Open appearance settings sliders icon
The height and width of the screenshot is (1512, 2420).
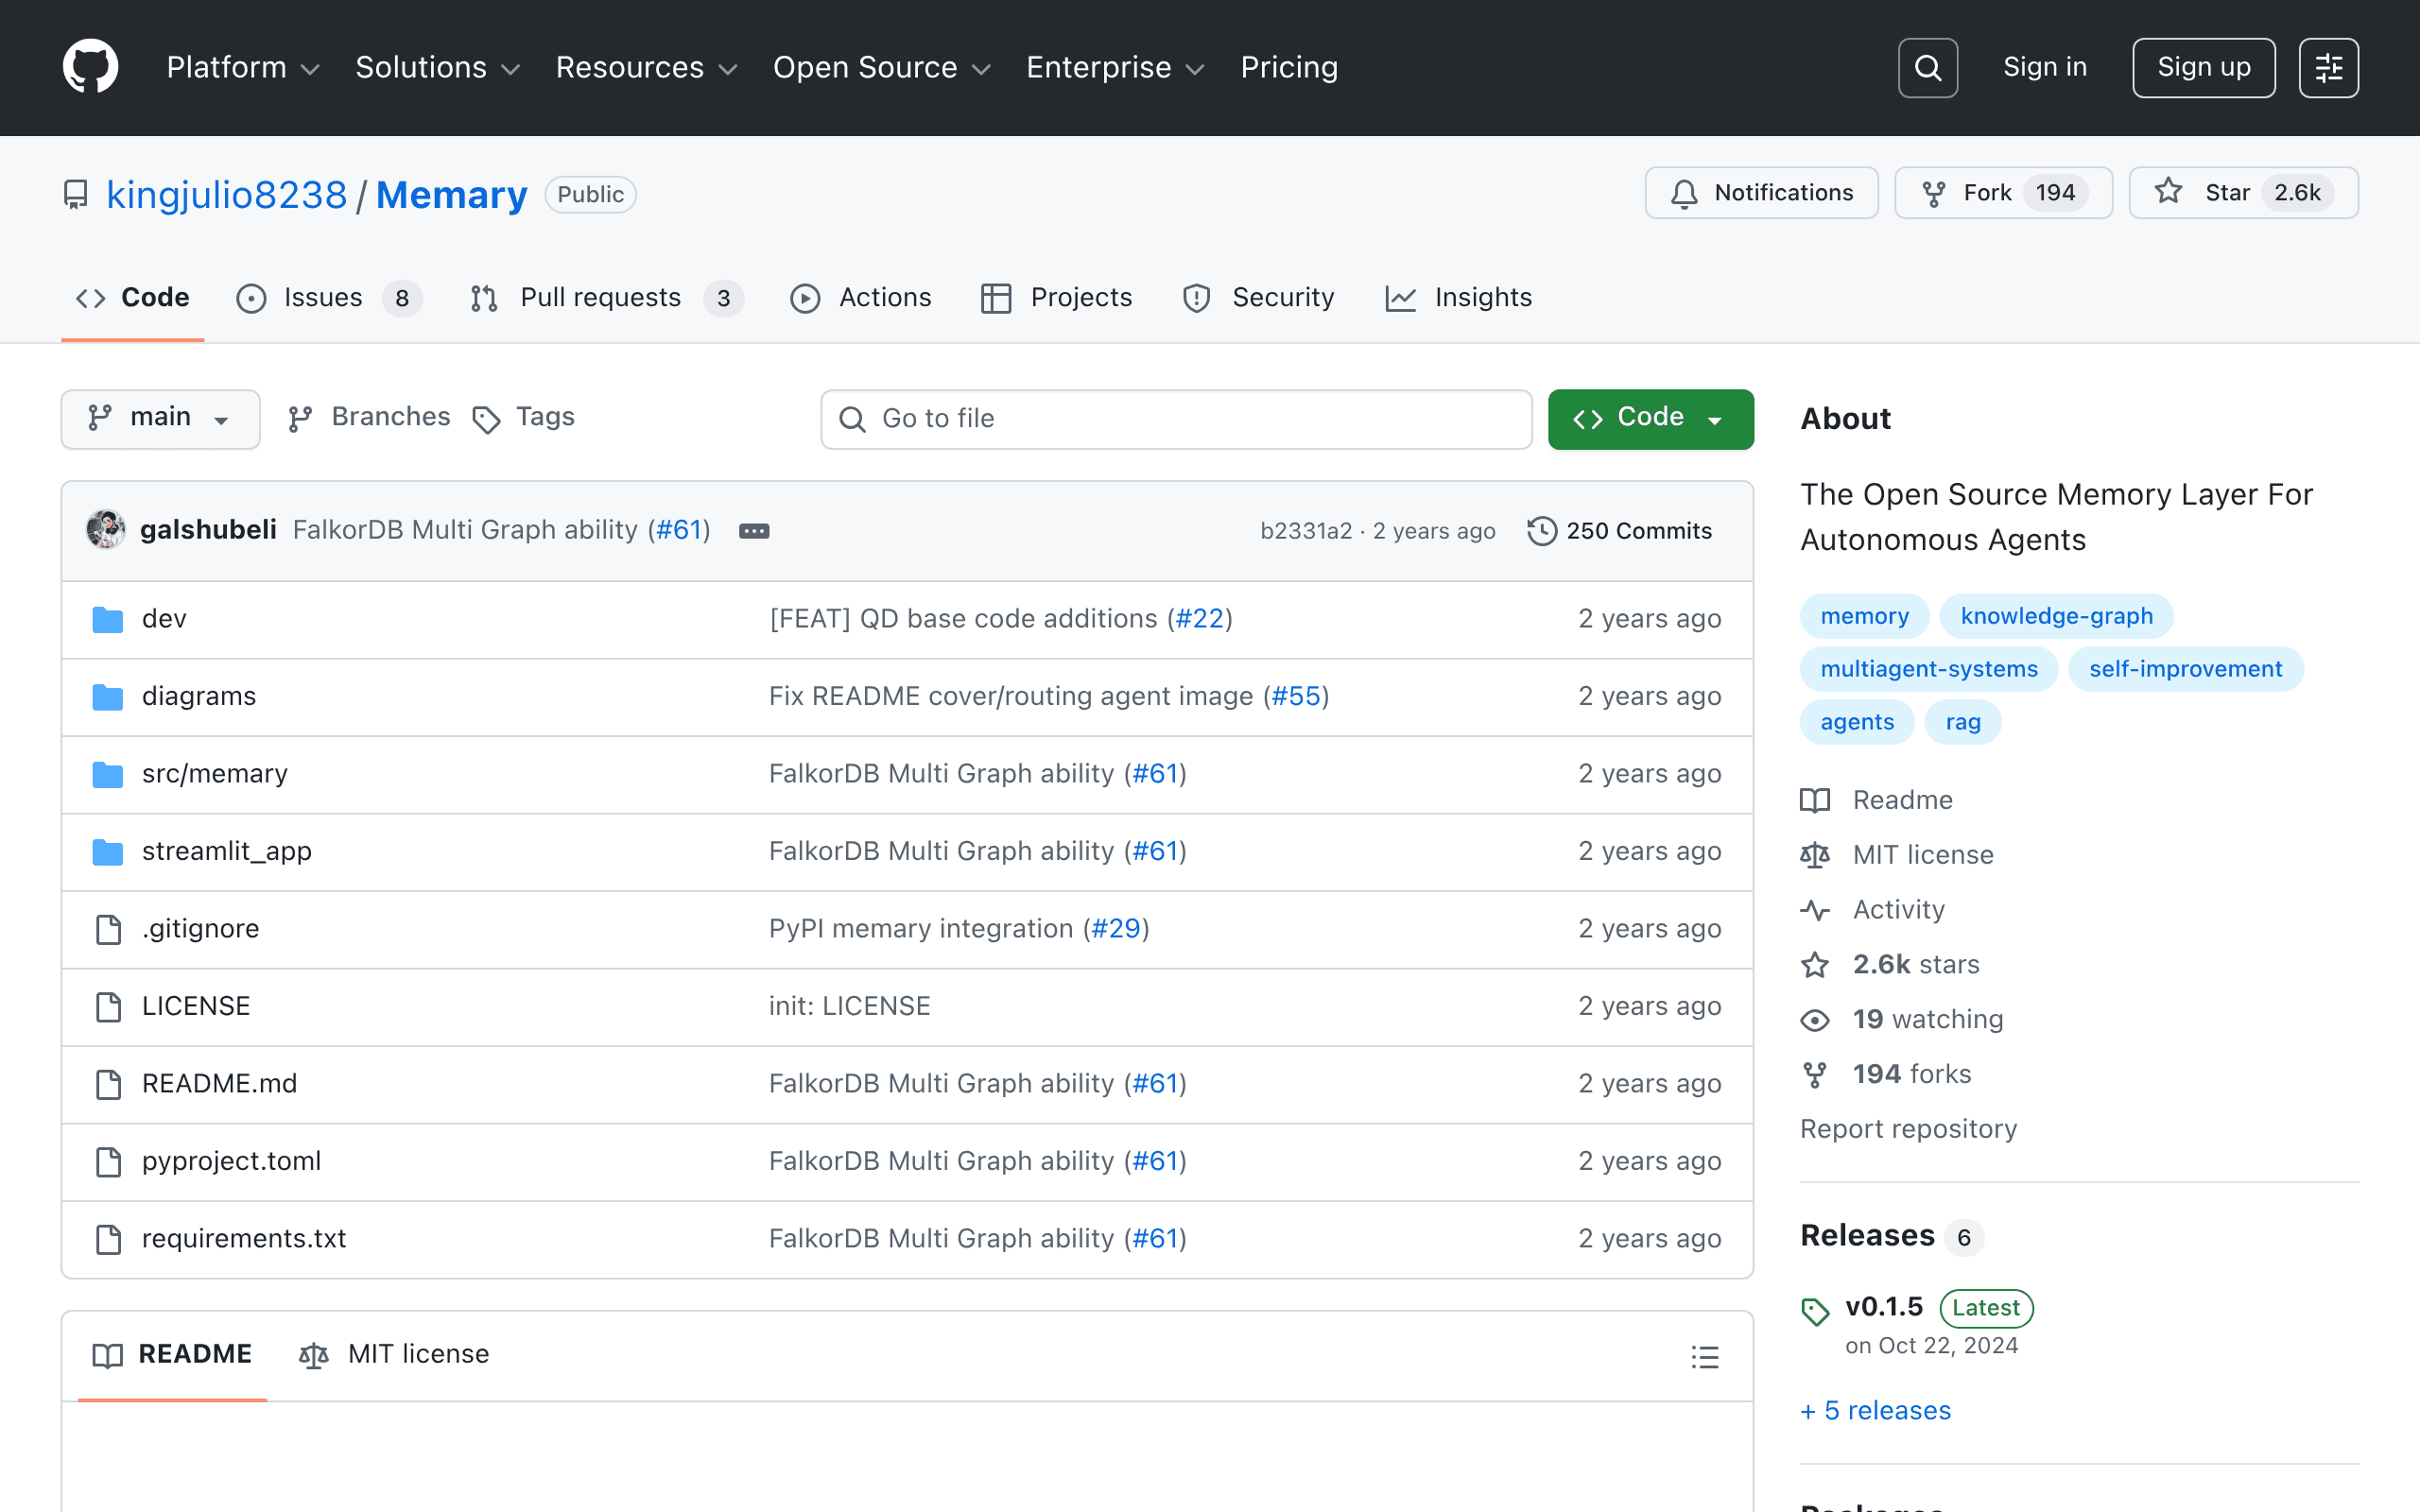[2328, 67]
